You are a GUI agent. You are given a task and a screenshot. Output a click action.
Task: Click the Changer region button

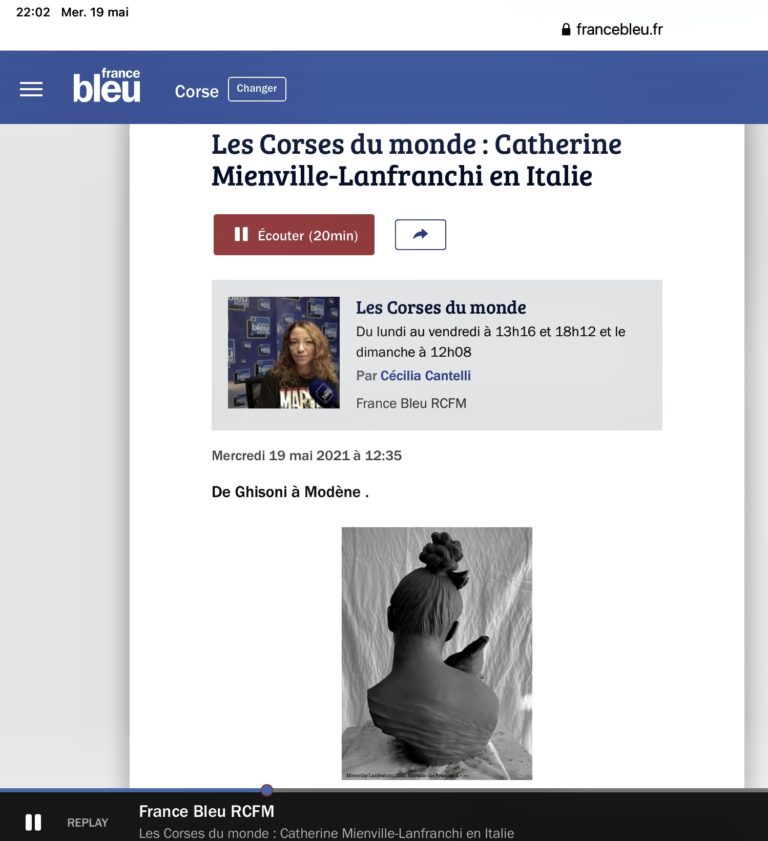(x=257, y=89)
